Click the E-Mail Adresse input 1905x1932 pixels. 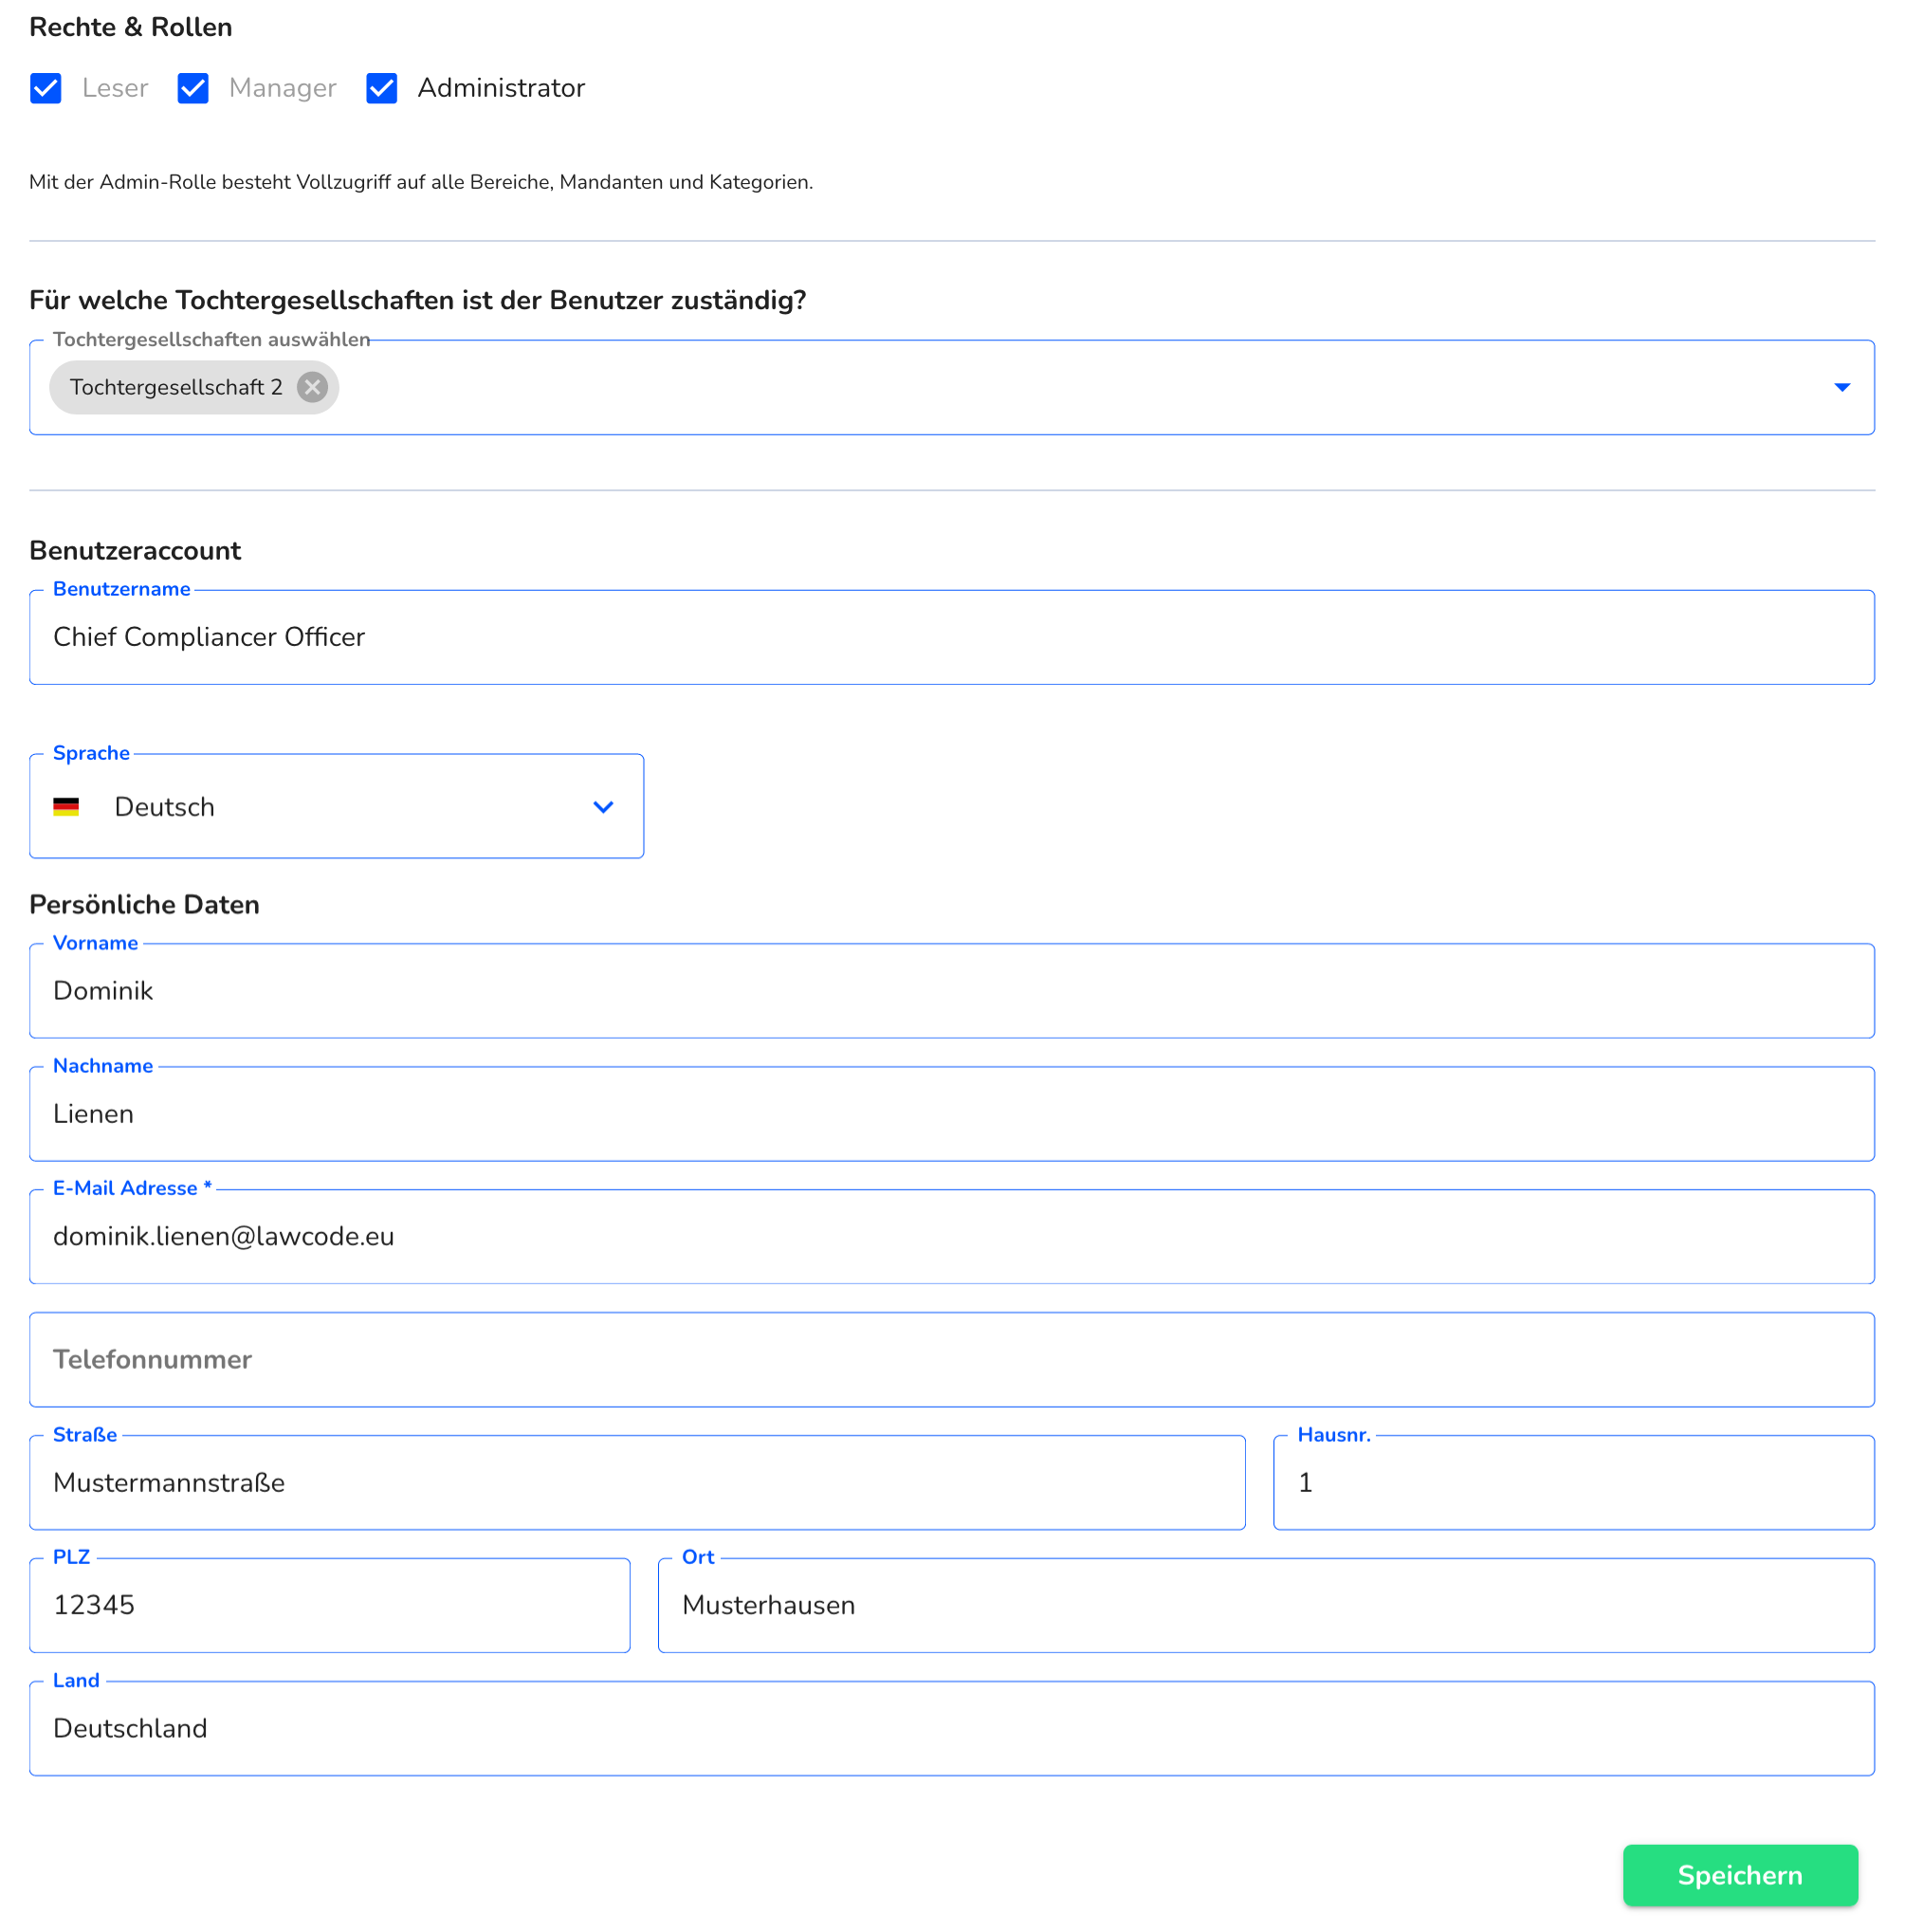(952, 1237)
